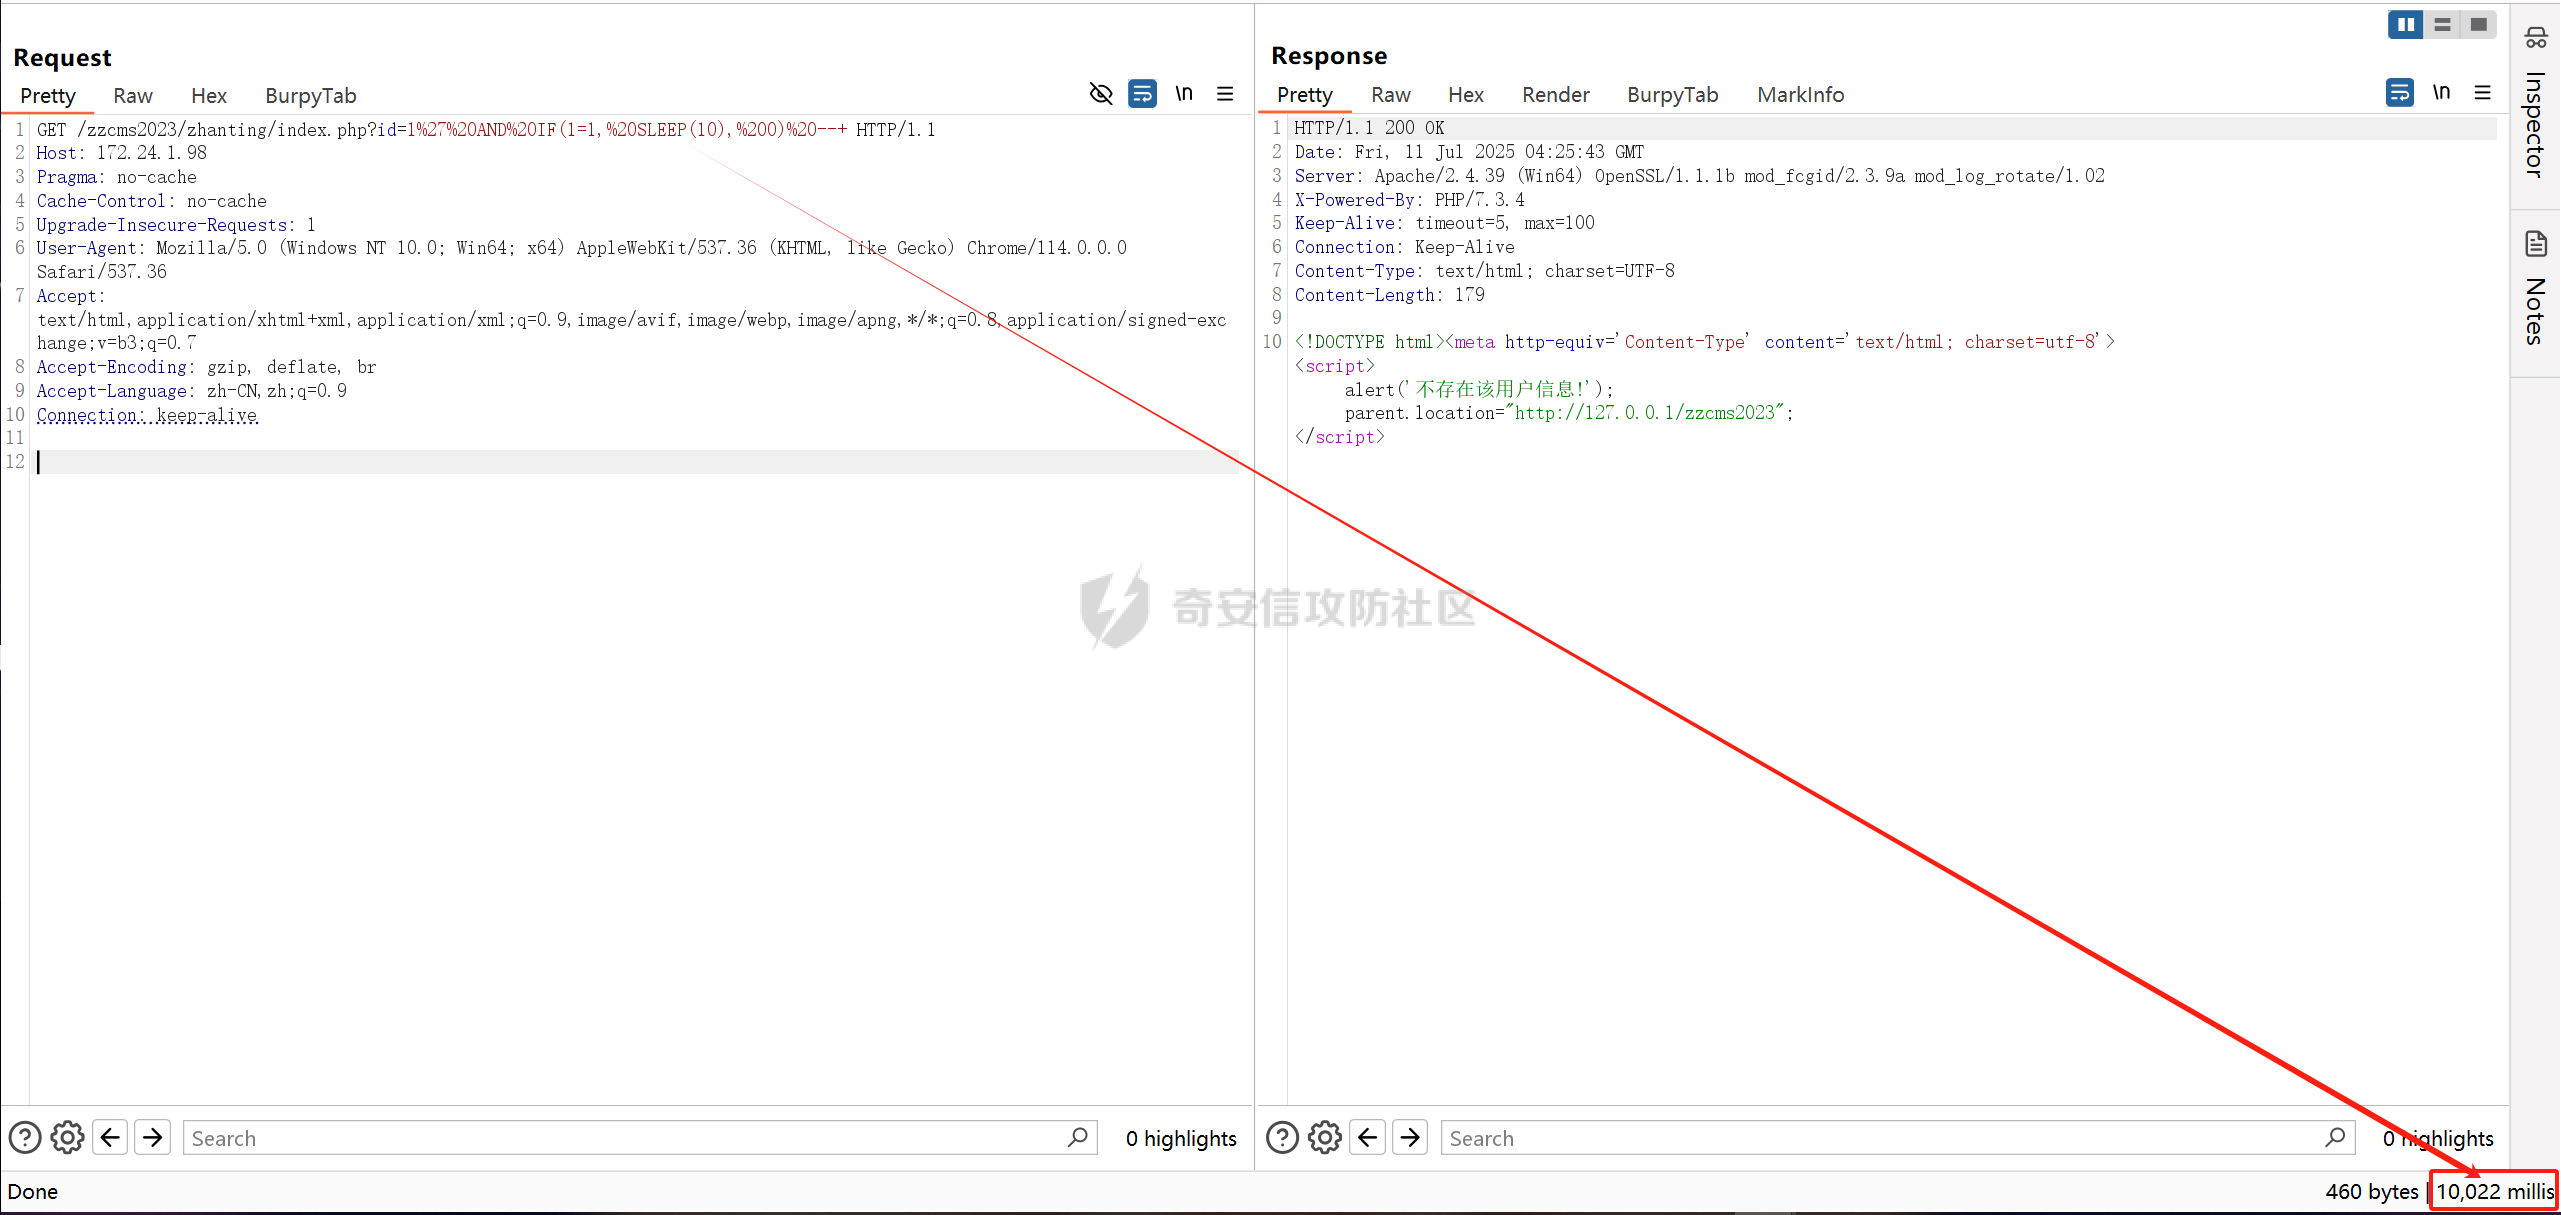
Task: Go to previous match in Request search
Action: pos(110,1138)
